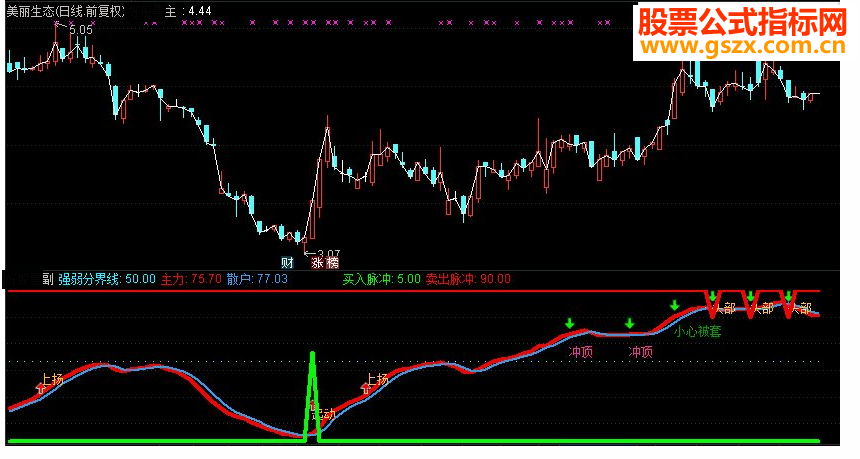Click the 副 indicator label
Image resolution: width=860 pixels, height=459 pixels.
click(48, 279)
